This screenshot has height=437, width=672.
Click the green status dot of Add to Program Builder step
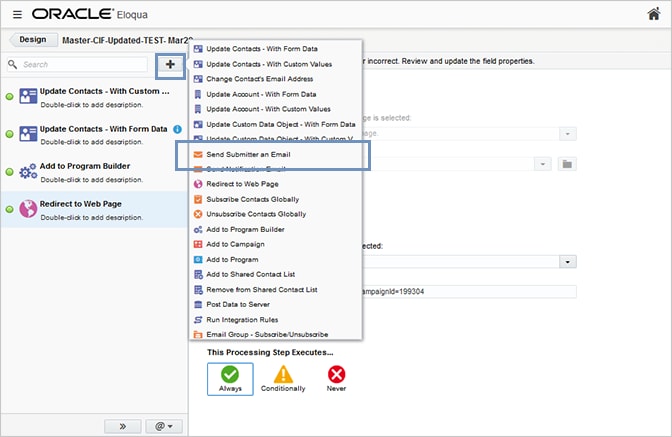pos(9,172)
